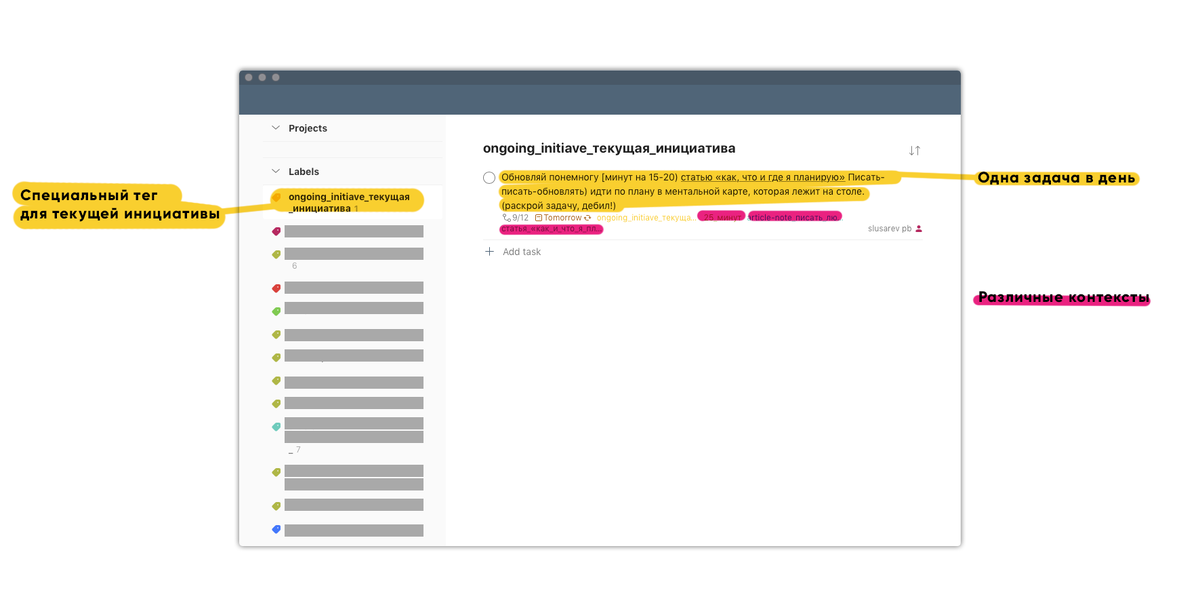Click the orange tag icon of ongoing_initiave label
Image resolution: width=1200 pixels, height=616 pixels.
pyautogui.click(x=277, y=197)
